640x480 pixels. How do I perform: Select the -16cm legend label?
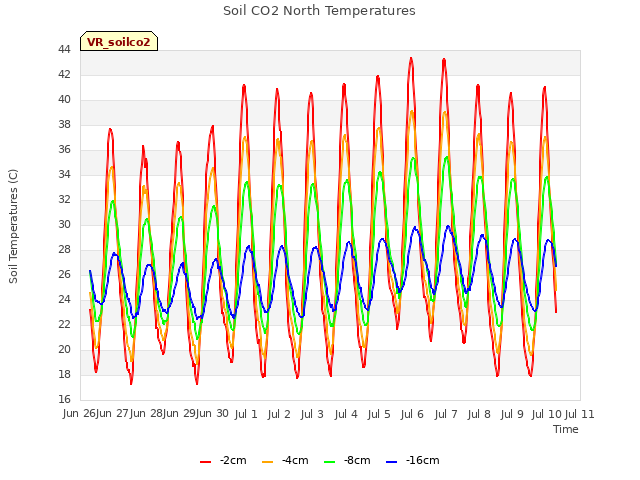pos(422,460)
